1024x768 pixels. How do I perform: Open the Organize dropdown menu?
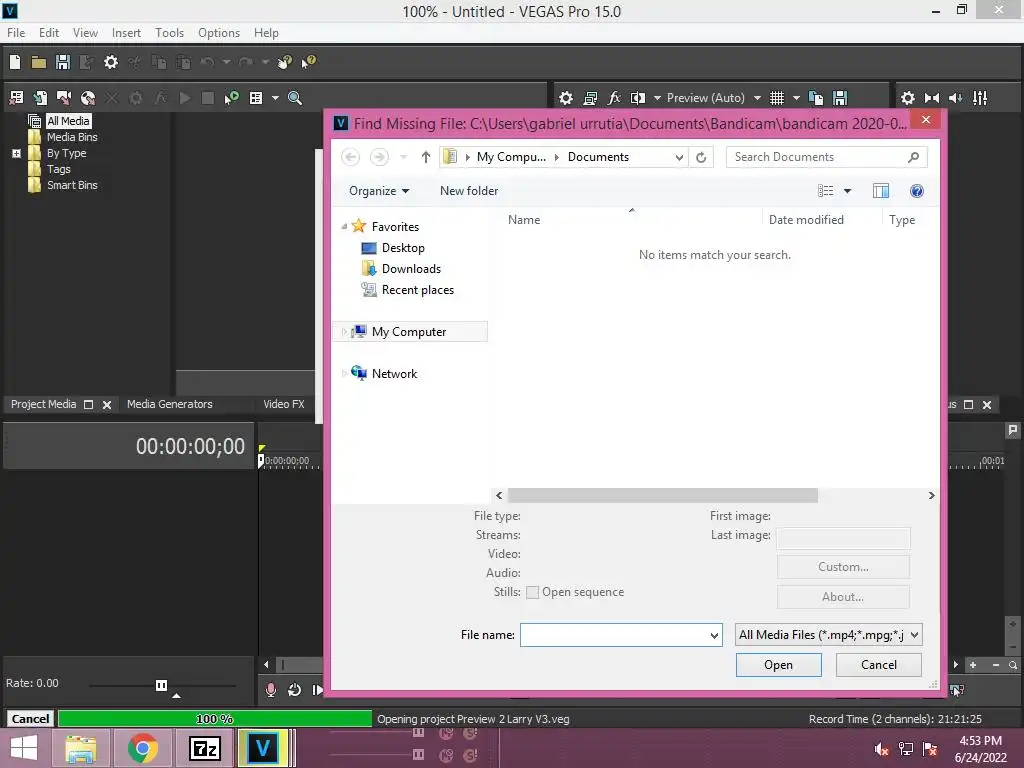point(379,191)
